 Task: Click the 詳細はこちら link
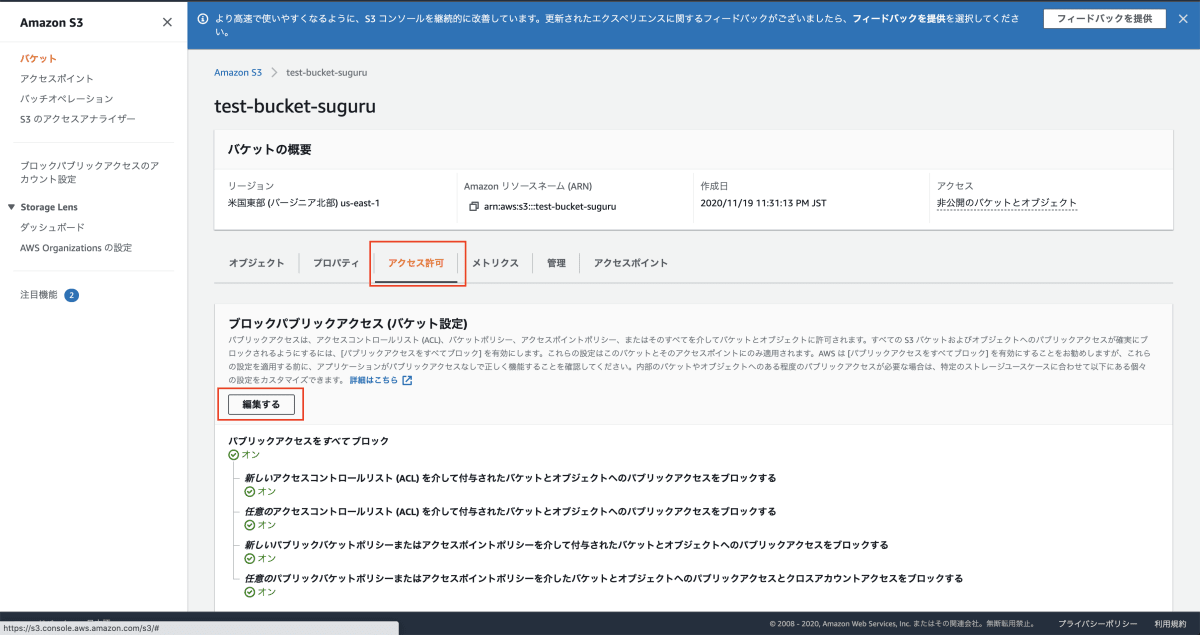(373, 380)
